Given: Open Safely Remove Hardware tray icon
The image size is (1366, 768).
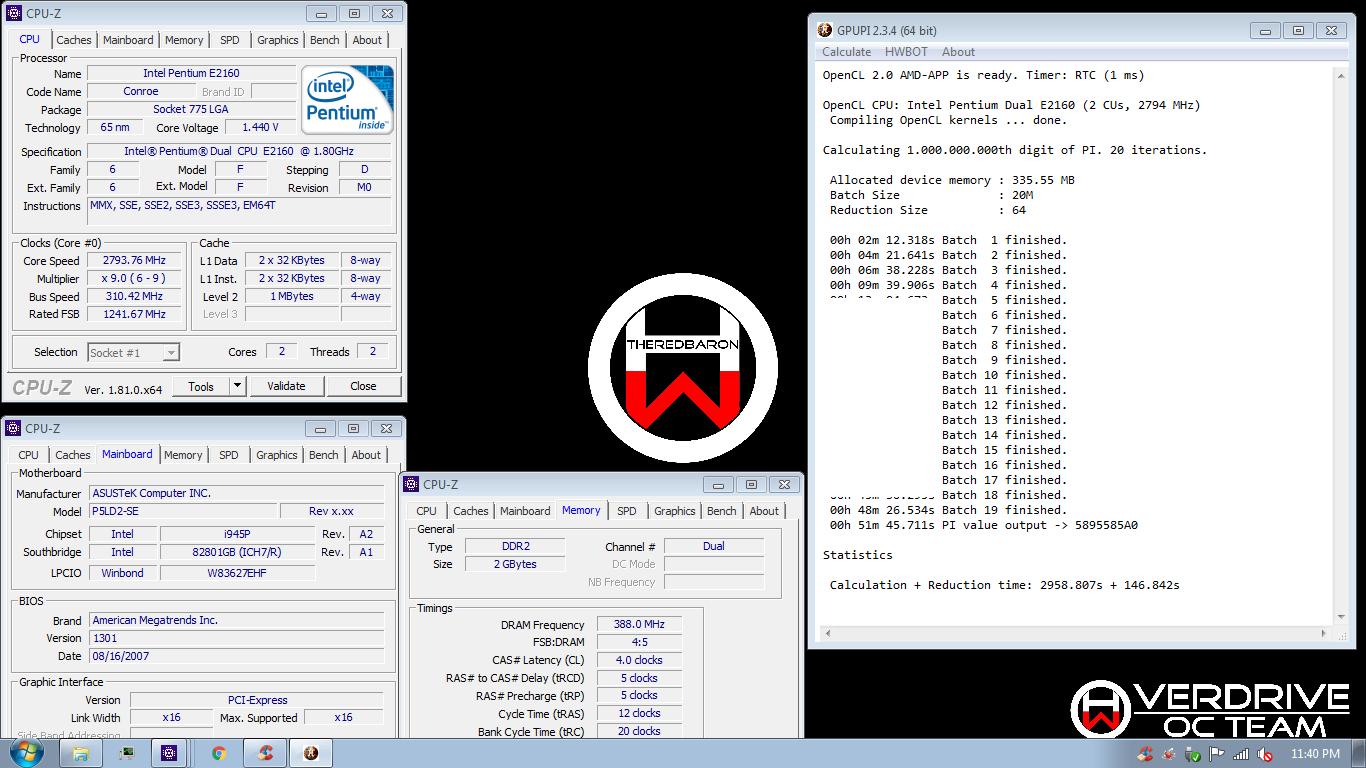Looking at the screenshot, I should coord(1193,754).
